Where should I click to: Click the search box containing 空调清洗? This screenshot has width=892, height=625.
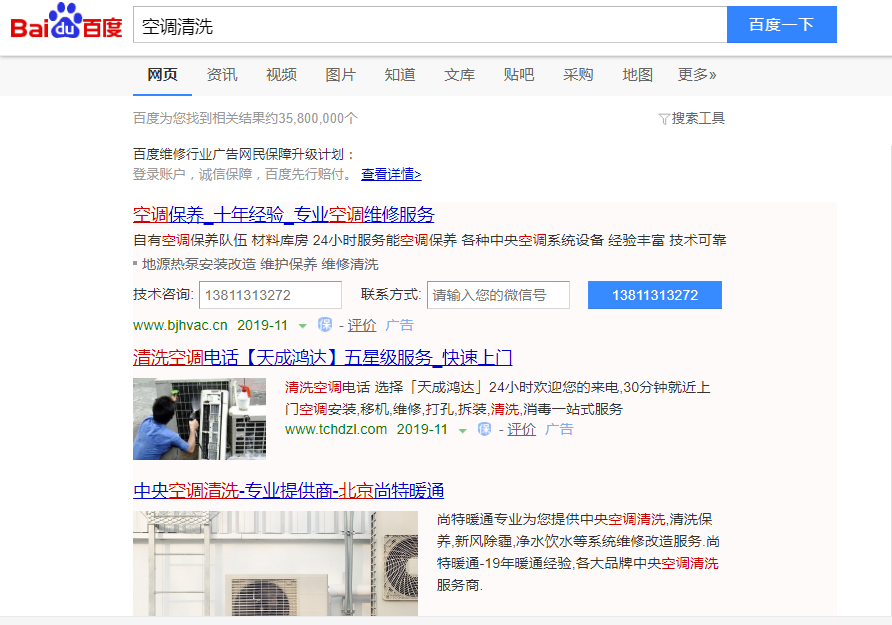(430, 25)
